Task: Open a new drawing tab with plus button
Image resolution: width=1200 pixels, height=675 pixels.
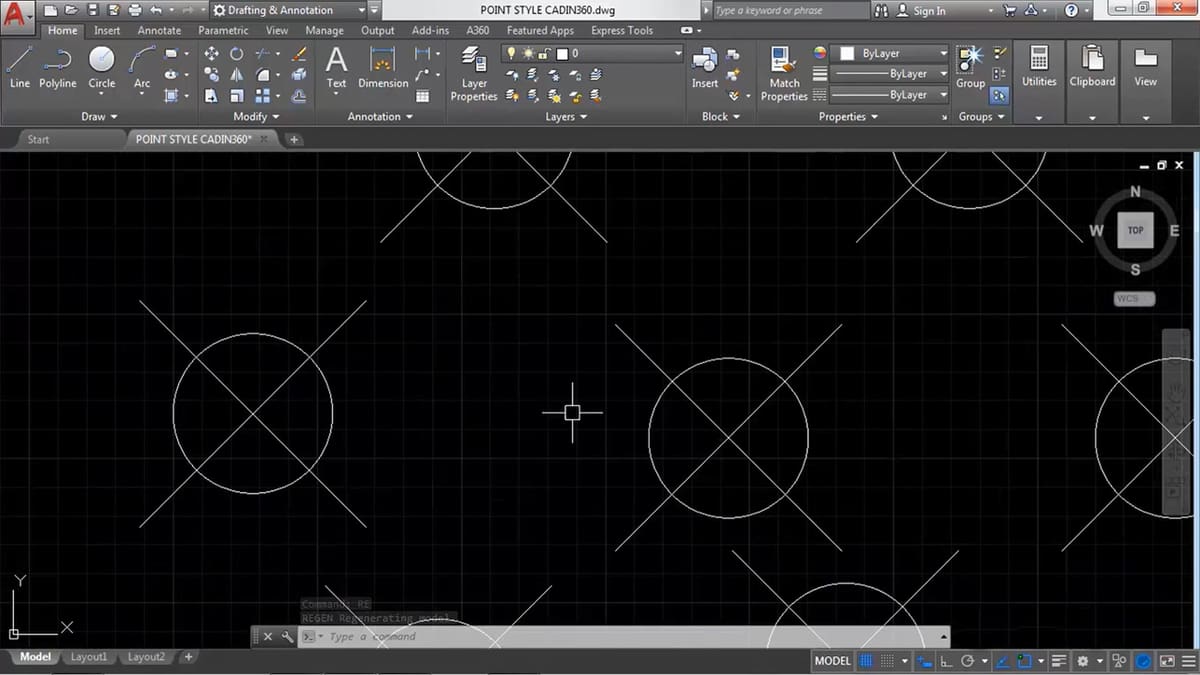Action: point(294,140)
